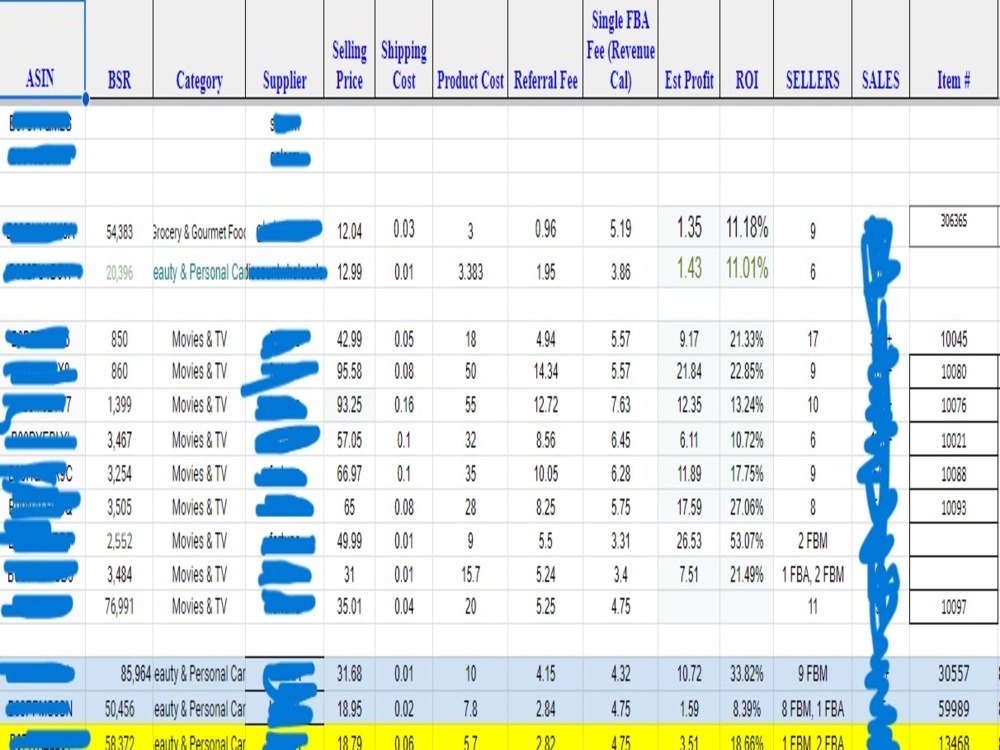The image size is (1000, 750).
Task: Select green ROI cell 11.01%
Action: (x=747, y=269)
